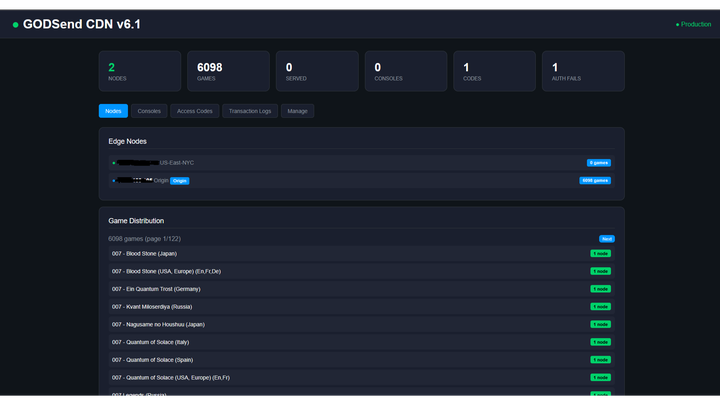720x405 pixels.
Task: Click the 0 games badge on US-East-NYC node
Action: pyautogui.click(x=598, y=162)
